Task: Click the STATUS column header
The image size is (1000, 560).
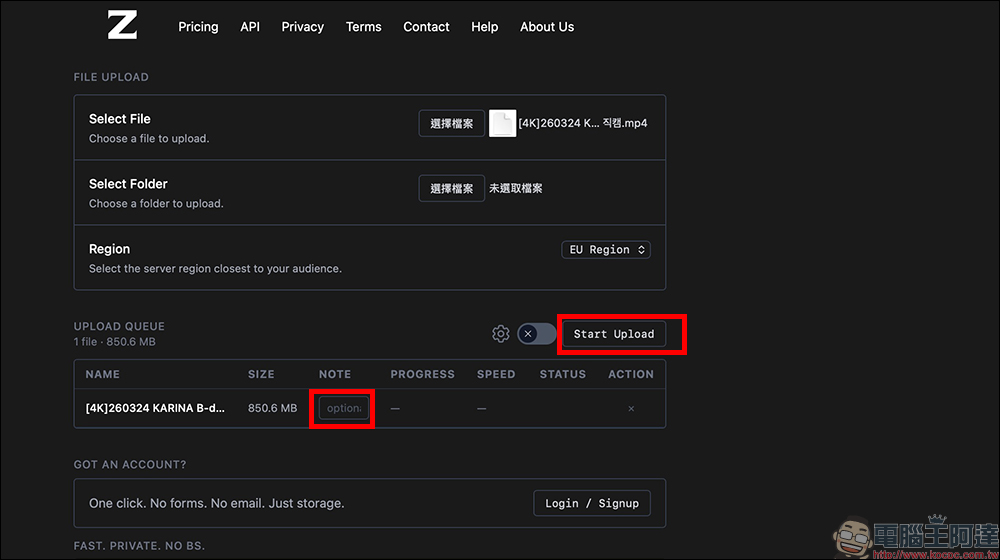Action: click(x=562, y=374)
